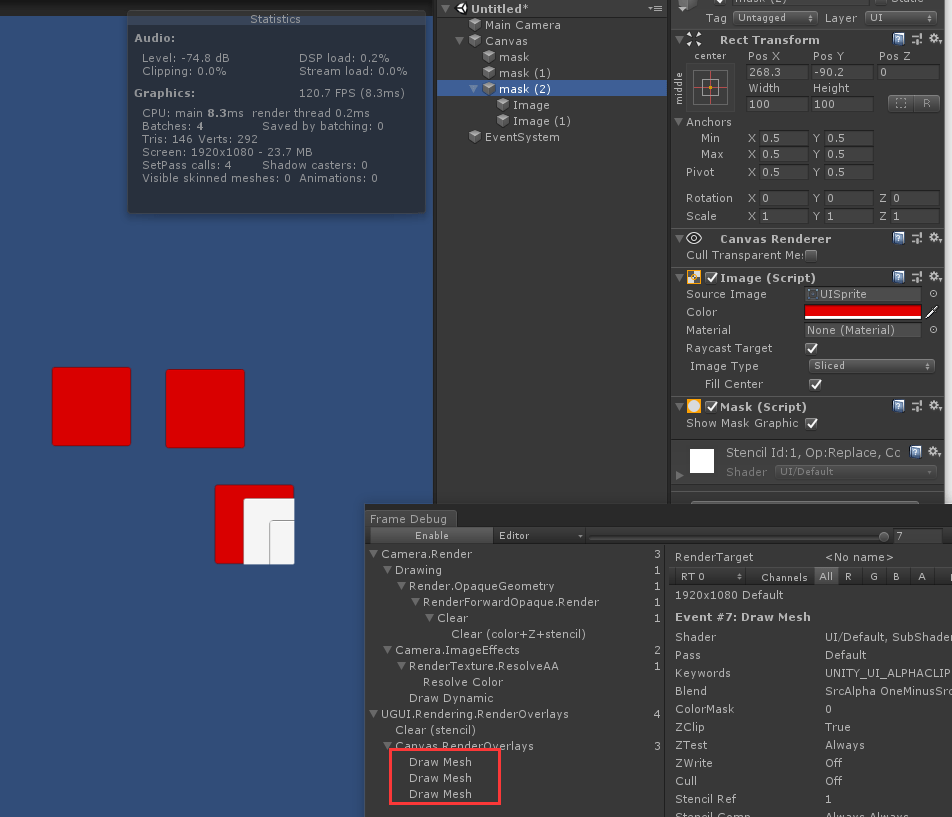Select All channels tab
The width and height of the screenshot is (952, 817).
[826, 577]
